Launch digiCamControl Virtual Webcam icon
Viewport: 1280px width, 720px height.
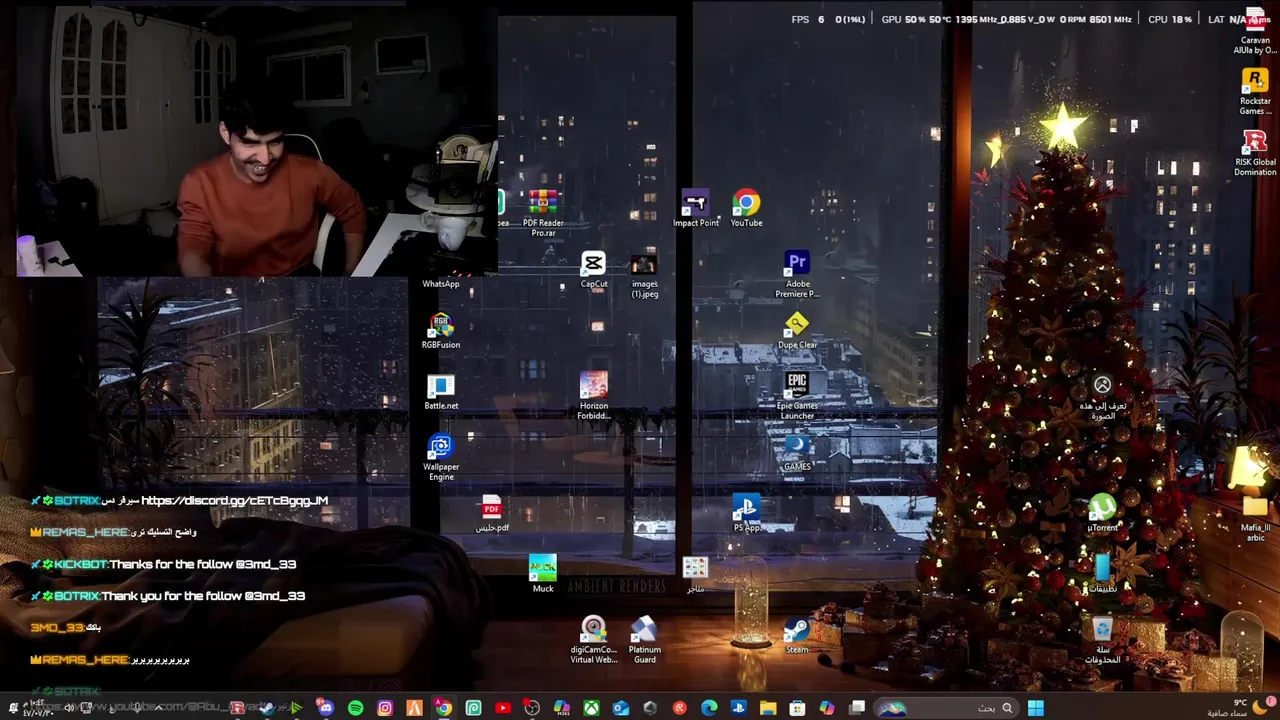[594, 641]
